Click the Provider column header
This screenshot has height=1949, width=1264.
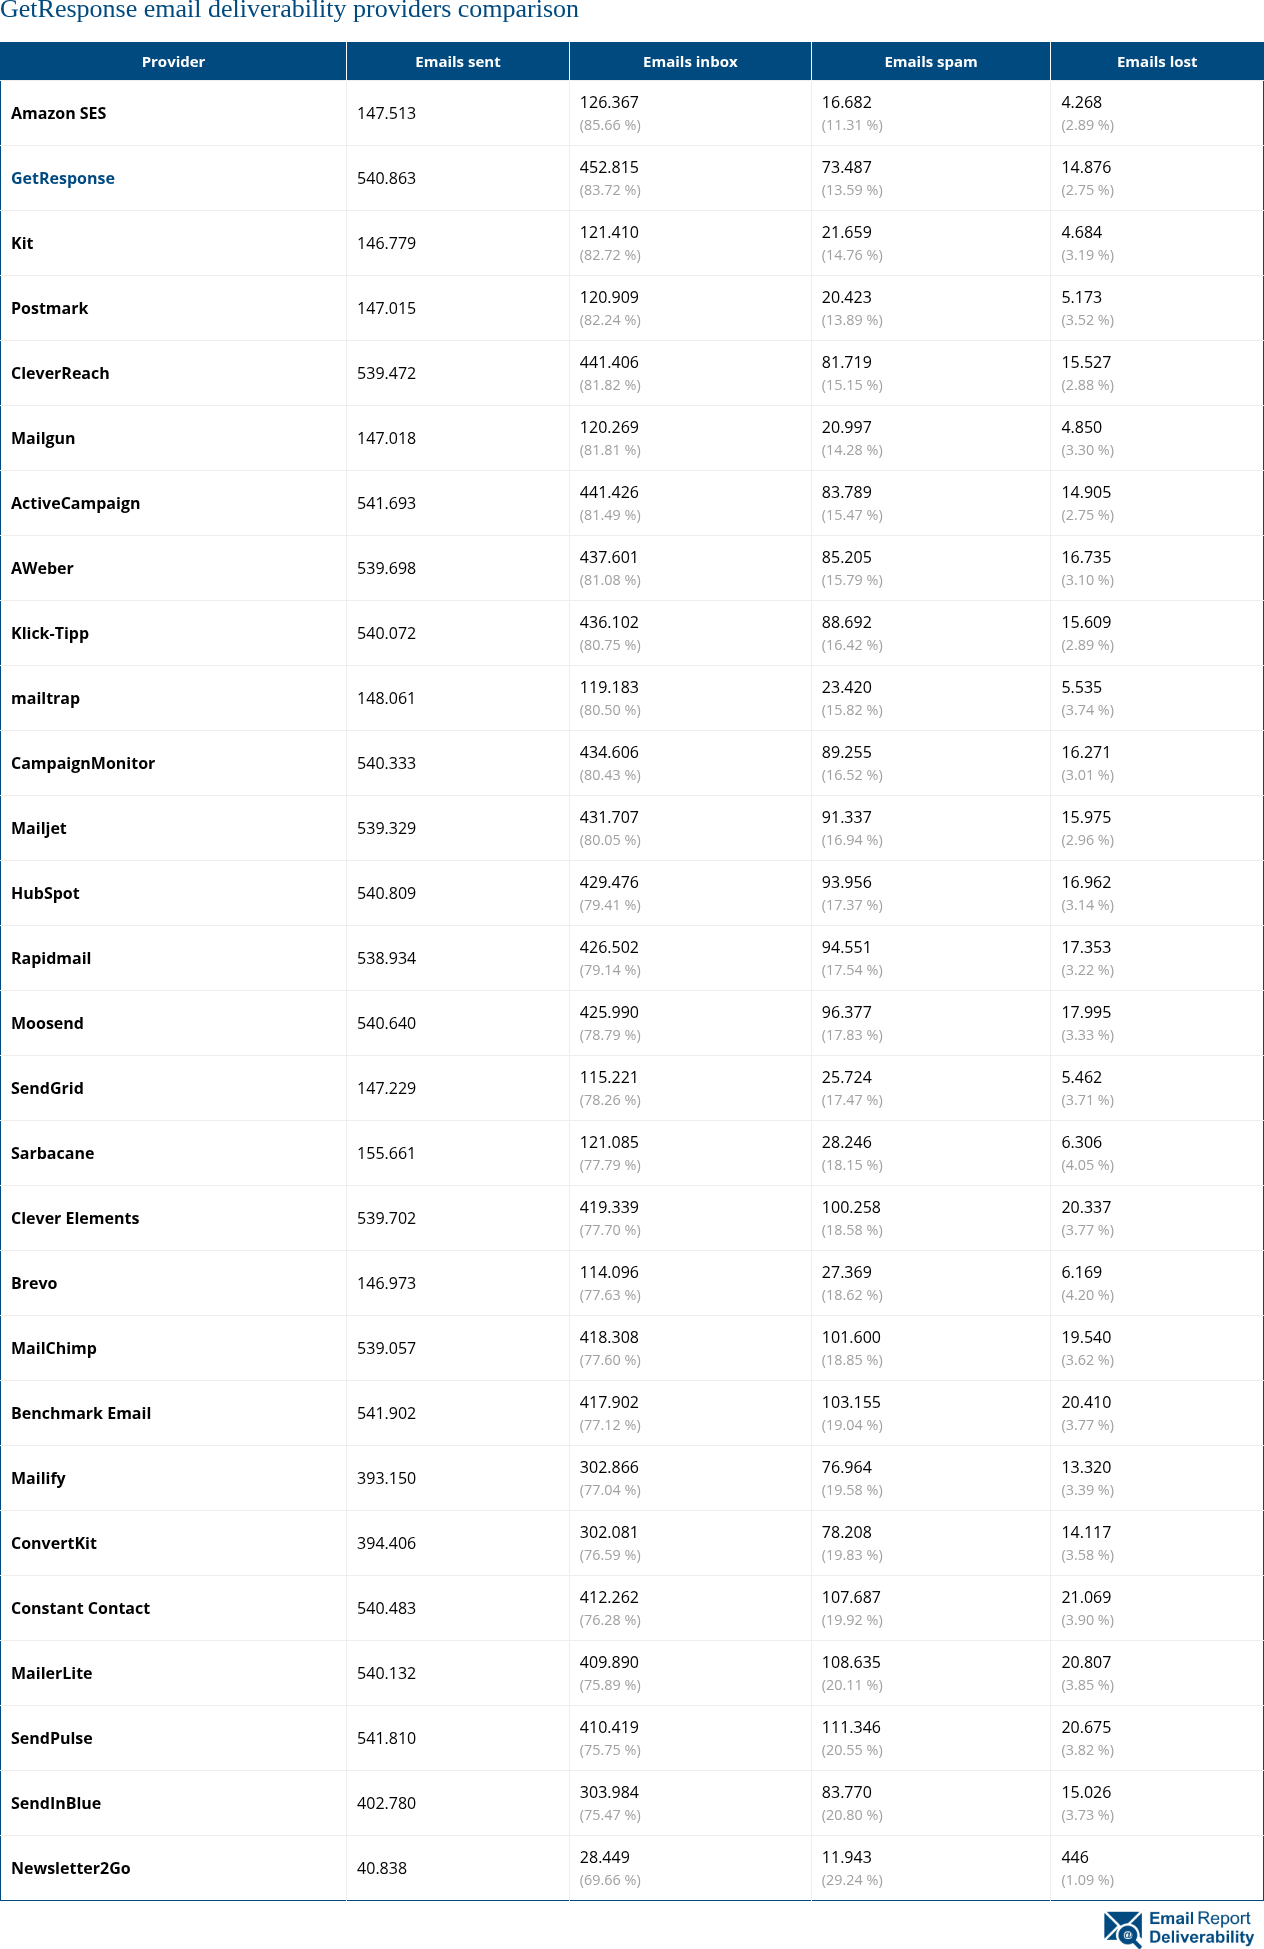point(173,62)
